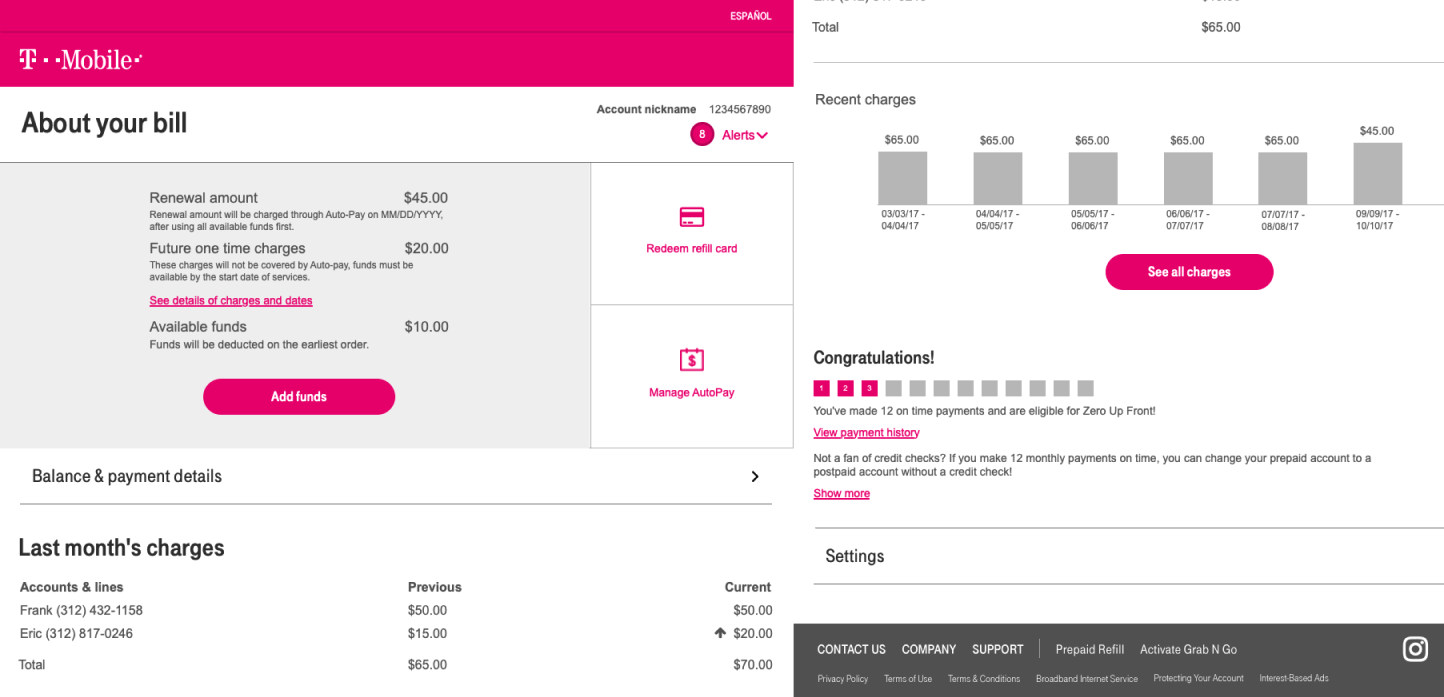Screen dimensions: 1444x697
Task: Open Contact Us in the footer
Action: (x=851, y=649)
